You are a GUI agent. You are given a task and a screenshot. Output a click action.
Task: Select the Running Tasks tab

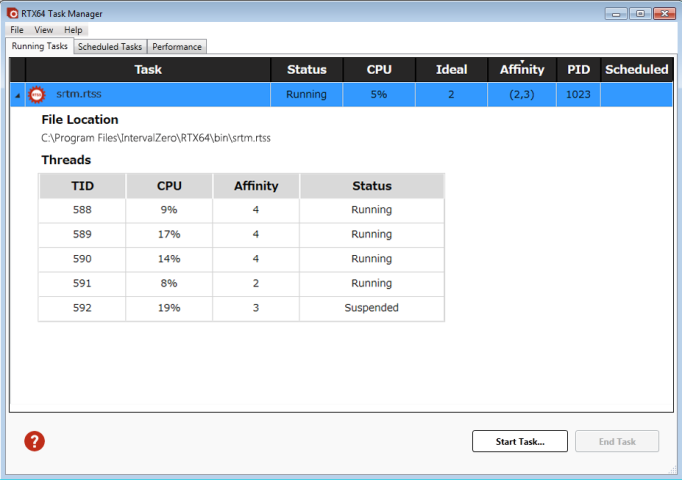tap(39, 47)
